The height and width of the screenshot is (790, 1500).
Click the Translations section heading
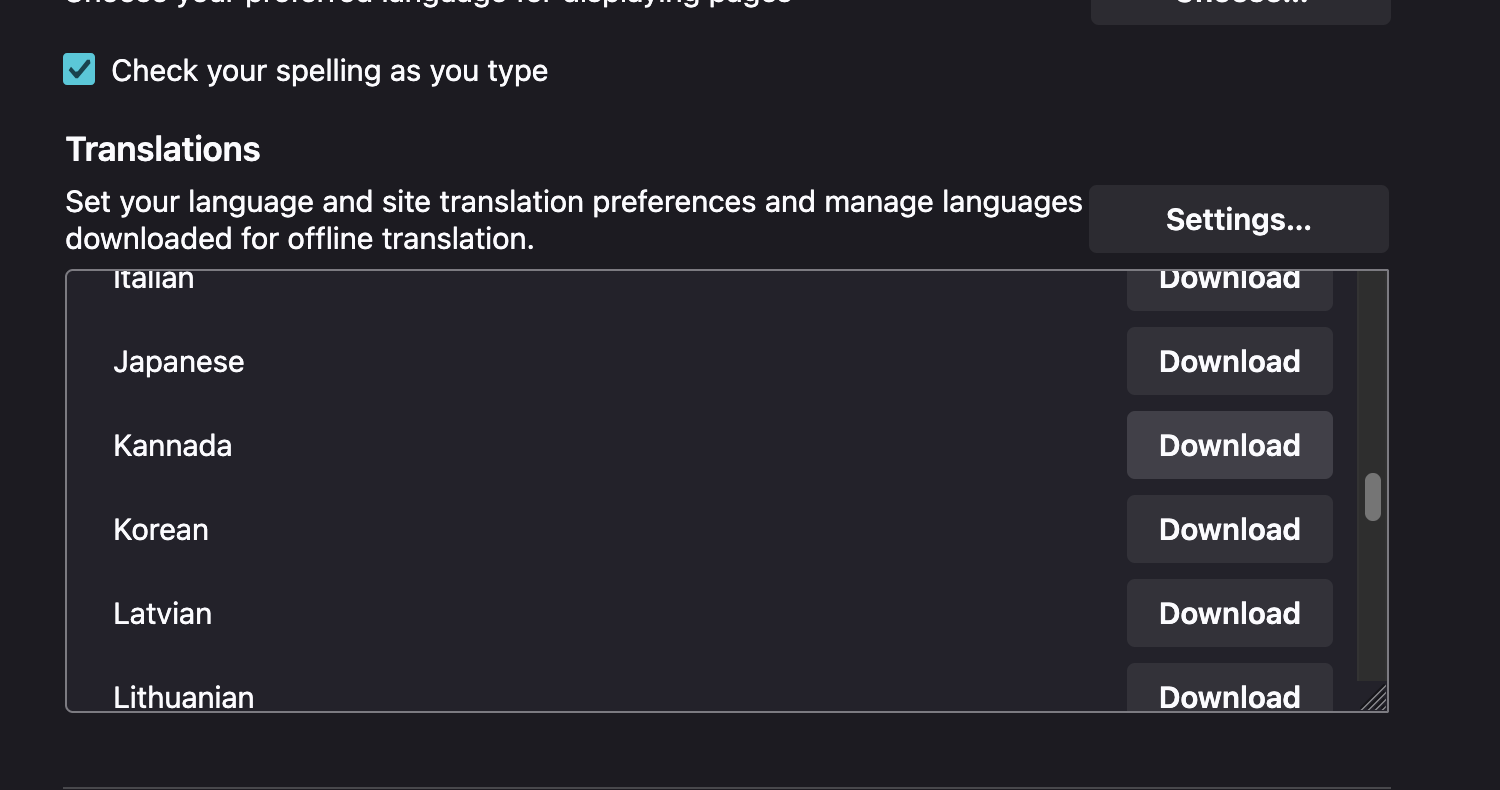click(x=163, y=149)
